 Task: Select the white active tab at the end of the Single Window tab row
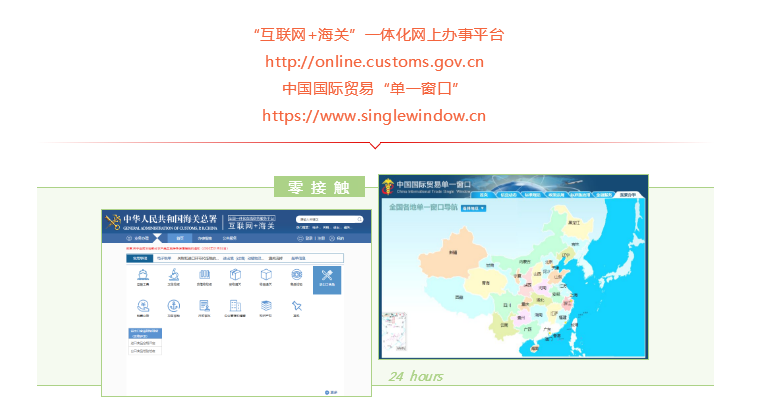(628, 195)
